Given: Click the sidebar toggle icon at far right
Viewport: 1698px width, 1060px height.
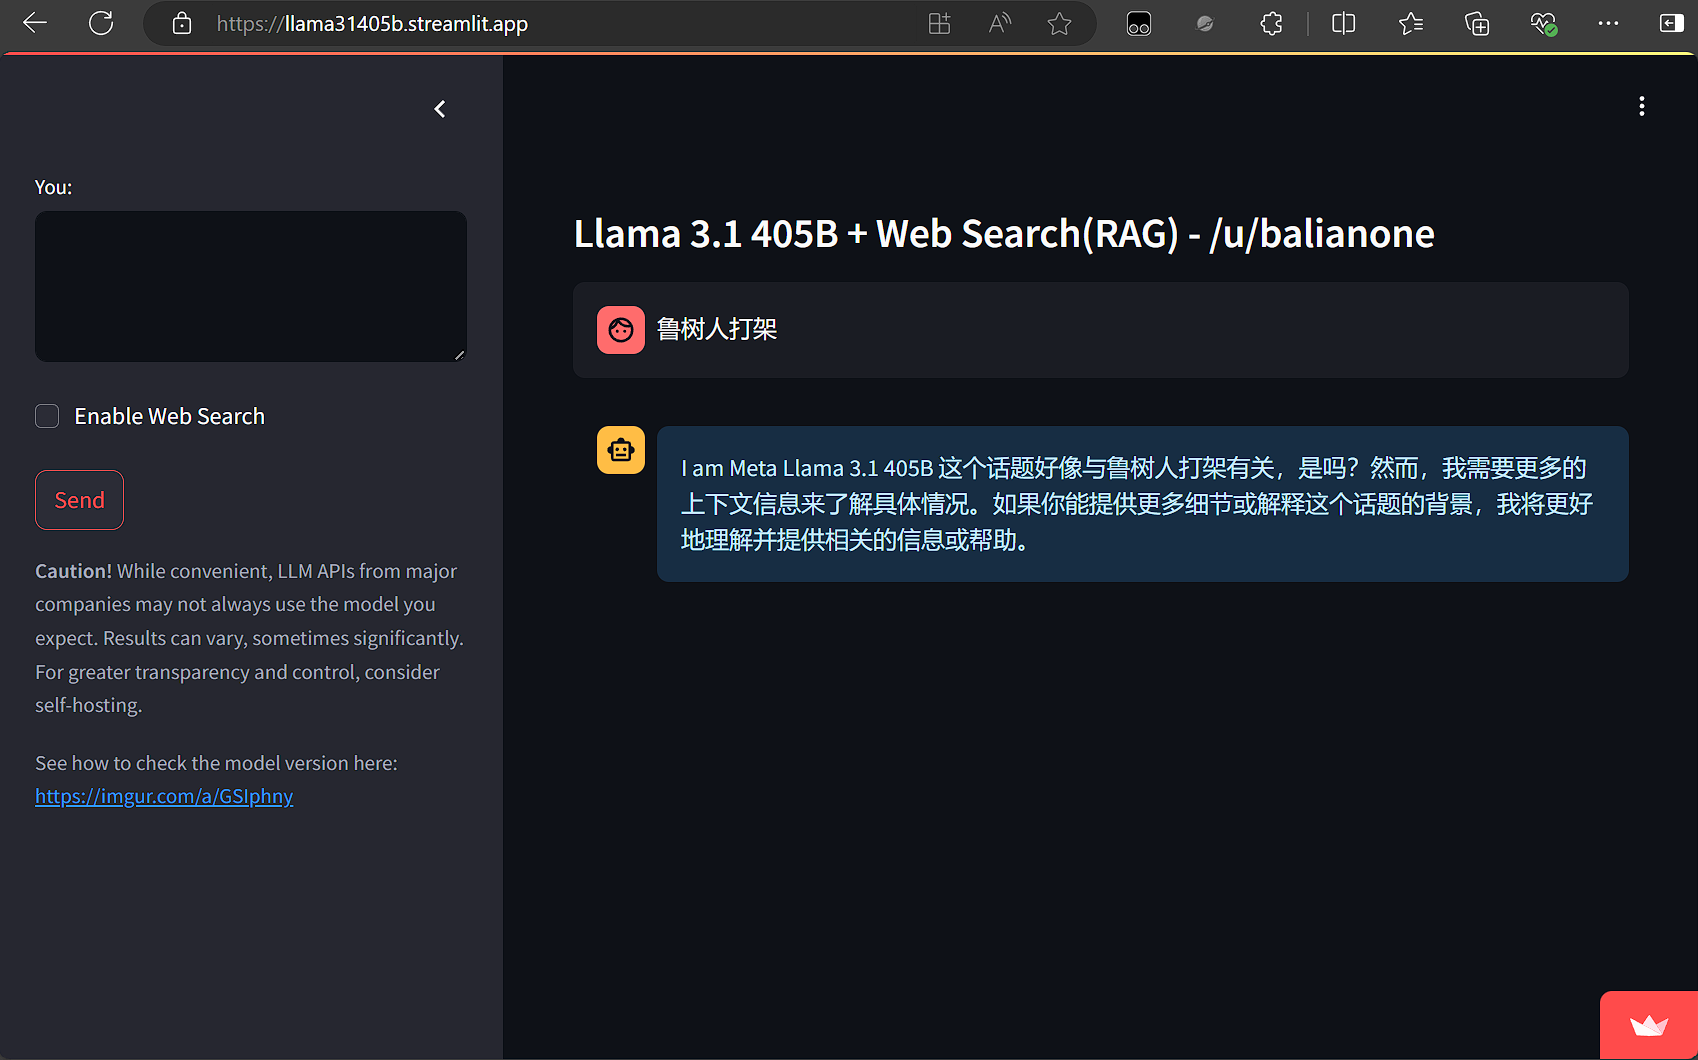Looking at the screenshot, I should coord(1671,24).
